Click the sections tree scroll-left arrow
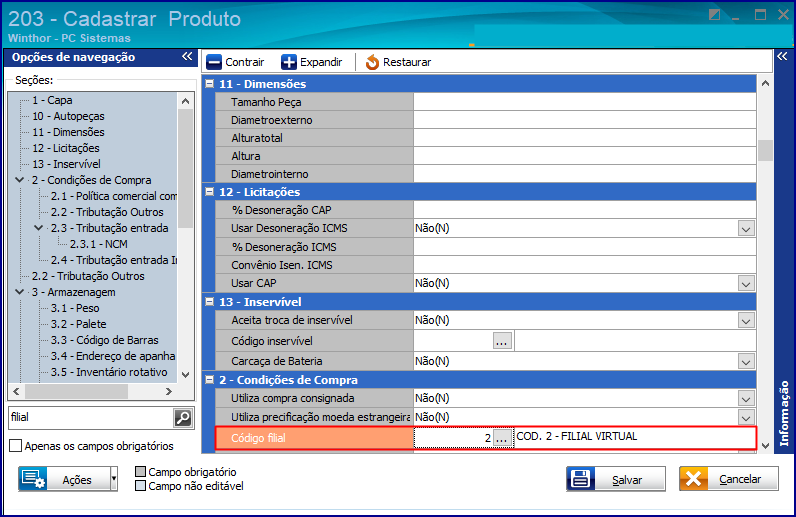 click(x=16, y=392)
